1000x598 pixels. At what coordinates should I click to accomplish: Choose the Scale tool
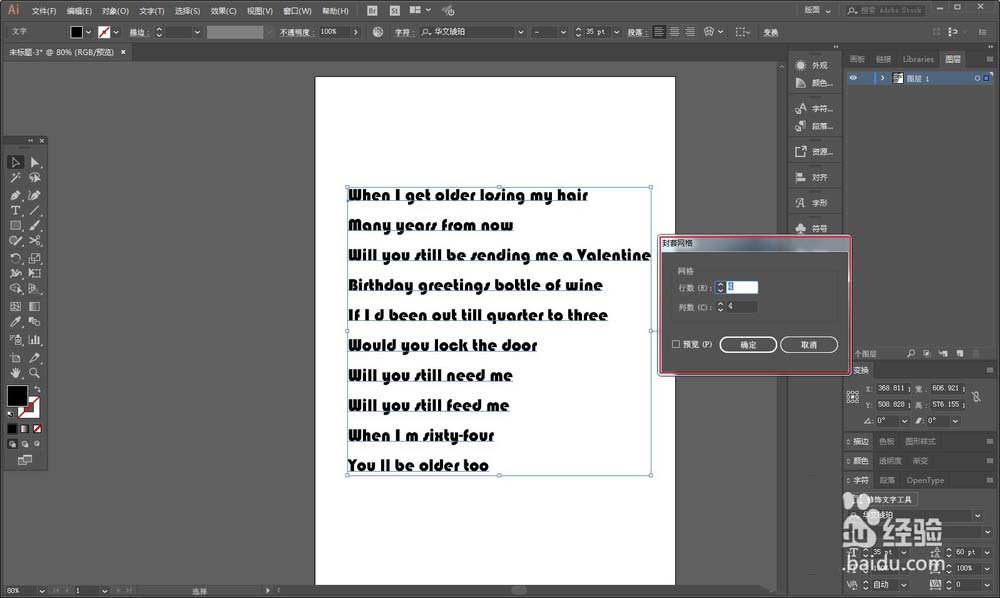[x=34, y=258]
